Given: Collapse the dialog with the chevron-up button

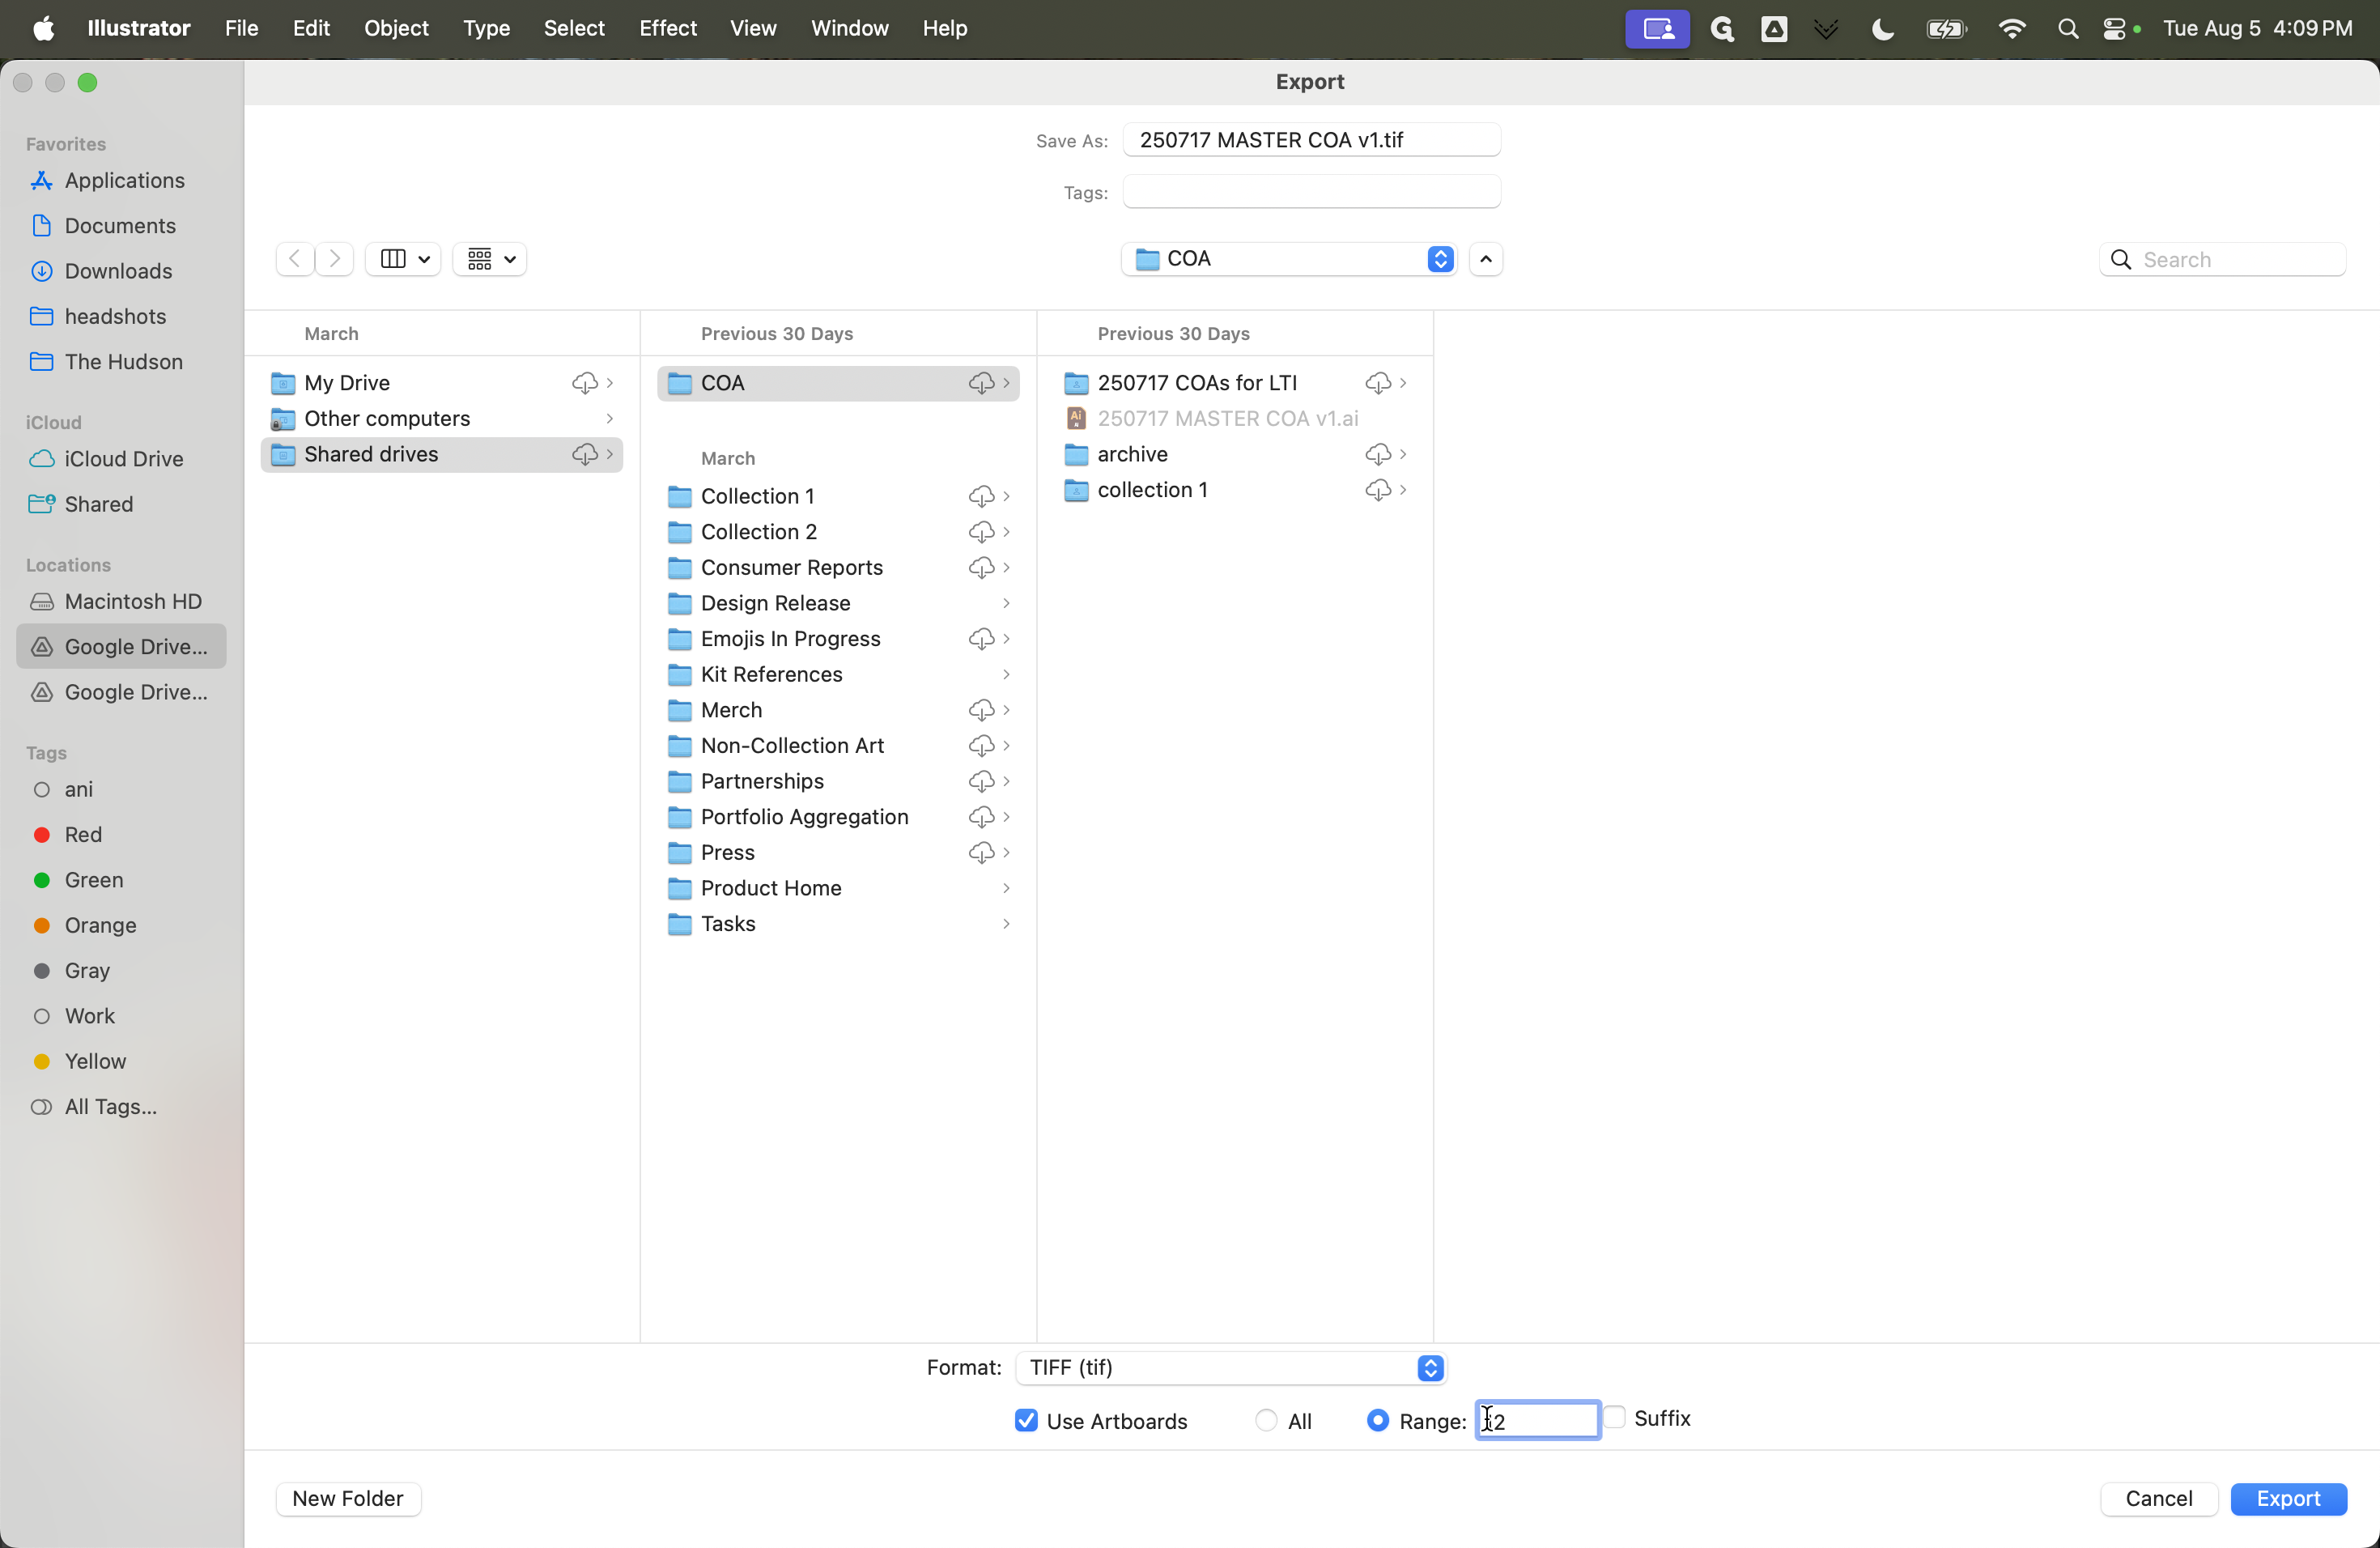Looking at the screenshot, I should (1486, 259).
